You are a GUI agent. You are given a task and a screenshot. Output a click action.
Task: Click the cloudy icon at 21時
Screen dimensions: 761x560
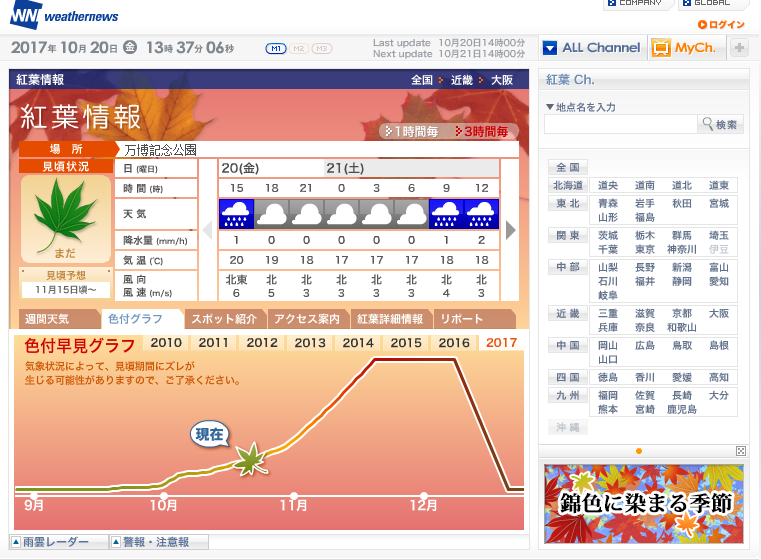click(306, 214)
